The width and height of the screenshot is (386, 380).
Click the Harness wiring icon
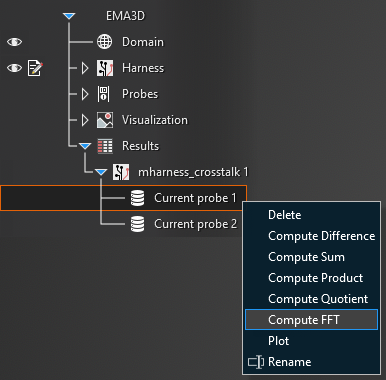click(x=105, y=68)
